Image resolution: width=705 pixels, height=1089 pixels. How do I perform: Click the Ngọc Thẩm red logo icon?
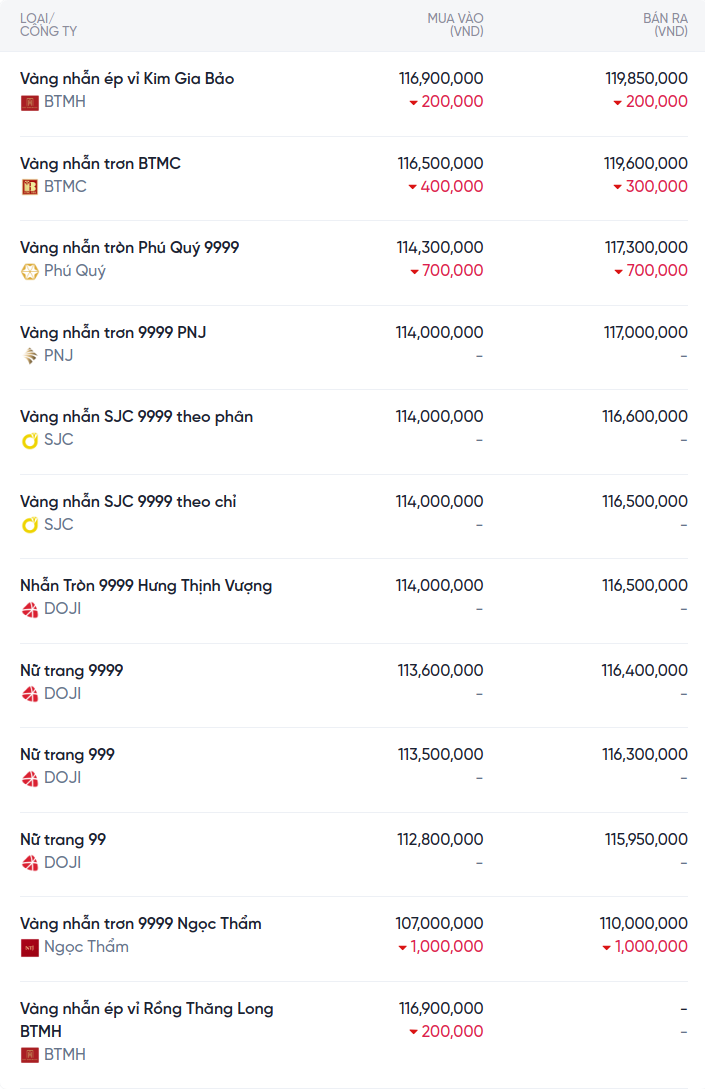tap(29, 947)
